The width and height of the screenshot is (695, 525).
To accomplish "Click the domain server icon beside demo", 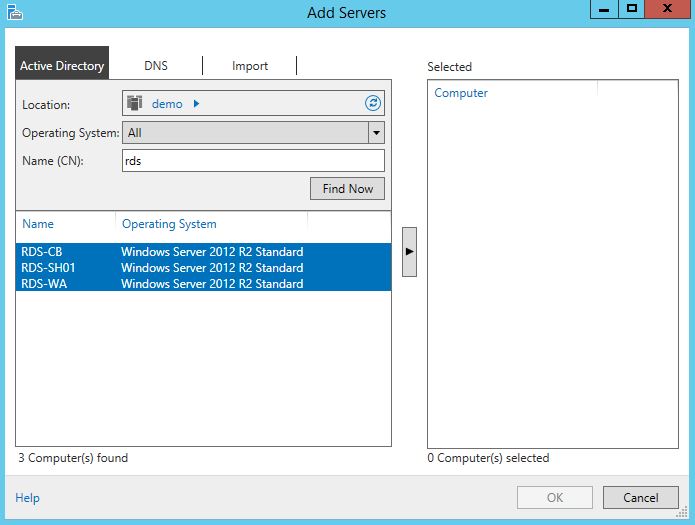I will tap(134, 103).
